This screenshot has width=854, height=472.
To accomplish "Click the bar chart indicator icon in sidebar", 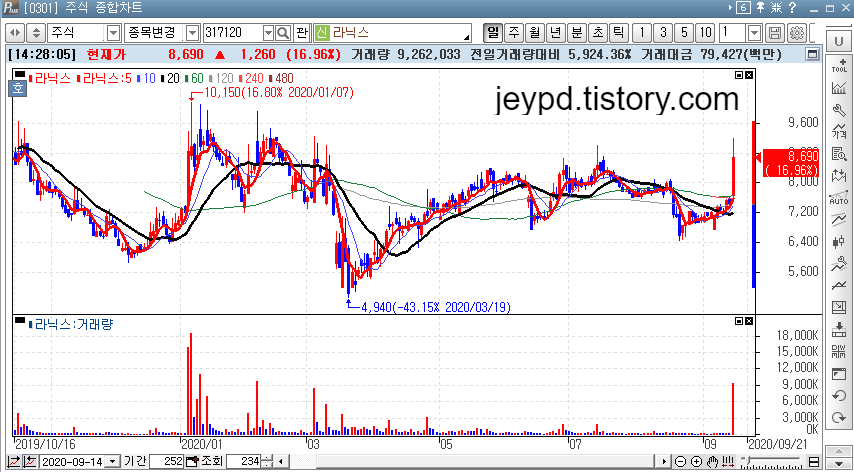I will tap(839, 88).
